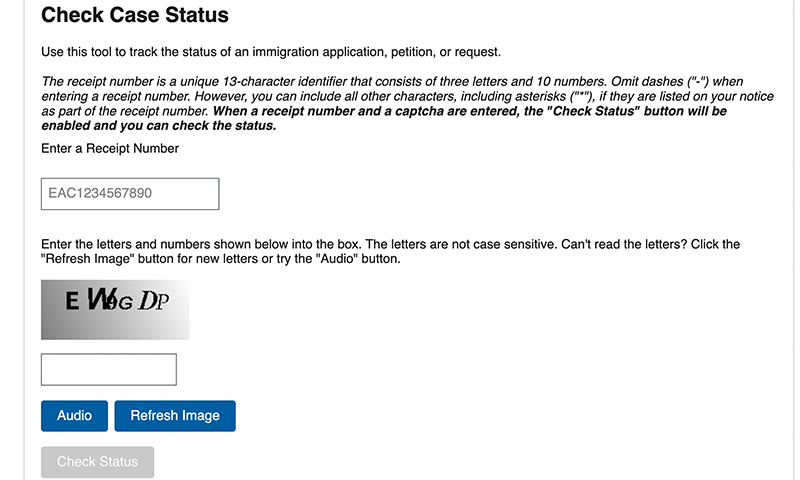Click the distorted captcha image
The height and width of the screenshot is (480, 800).
point(115,309)
